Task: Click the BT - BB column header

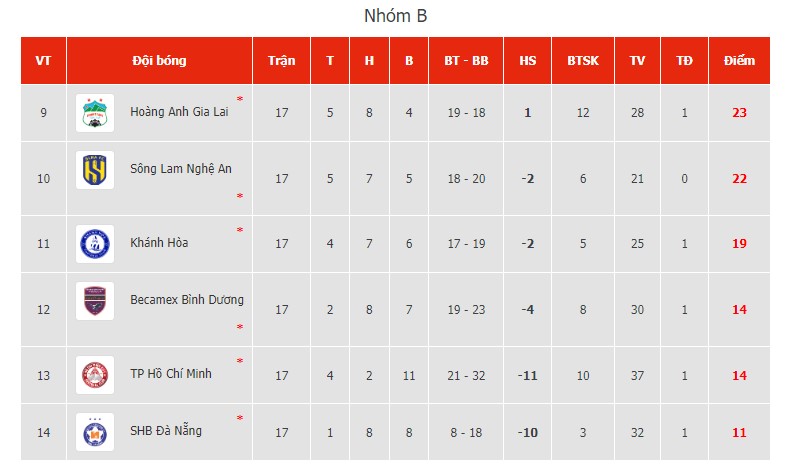Action: pyautogui.click(x=466, y=61)
